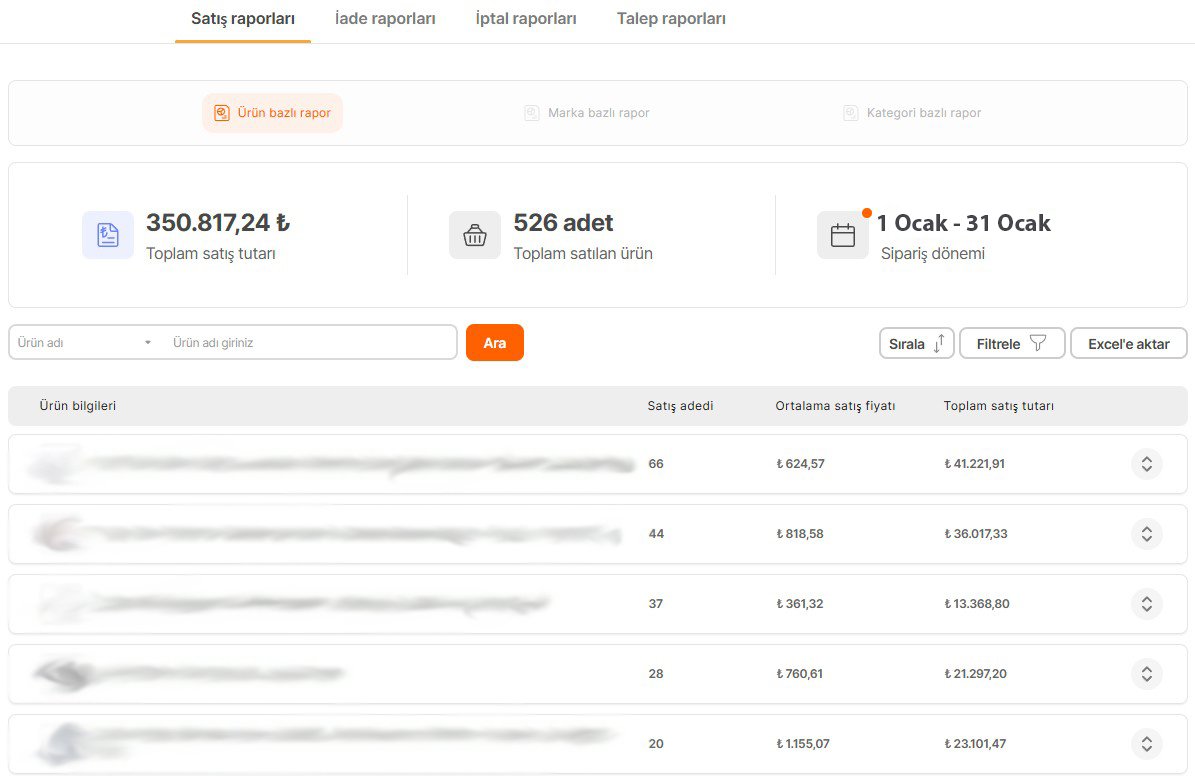Image resolution: width=1195 pixels, height=776 pixels.
Task: Open the Ürün adı search type dropdown
Action: click(85, 343)
